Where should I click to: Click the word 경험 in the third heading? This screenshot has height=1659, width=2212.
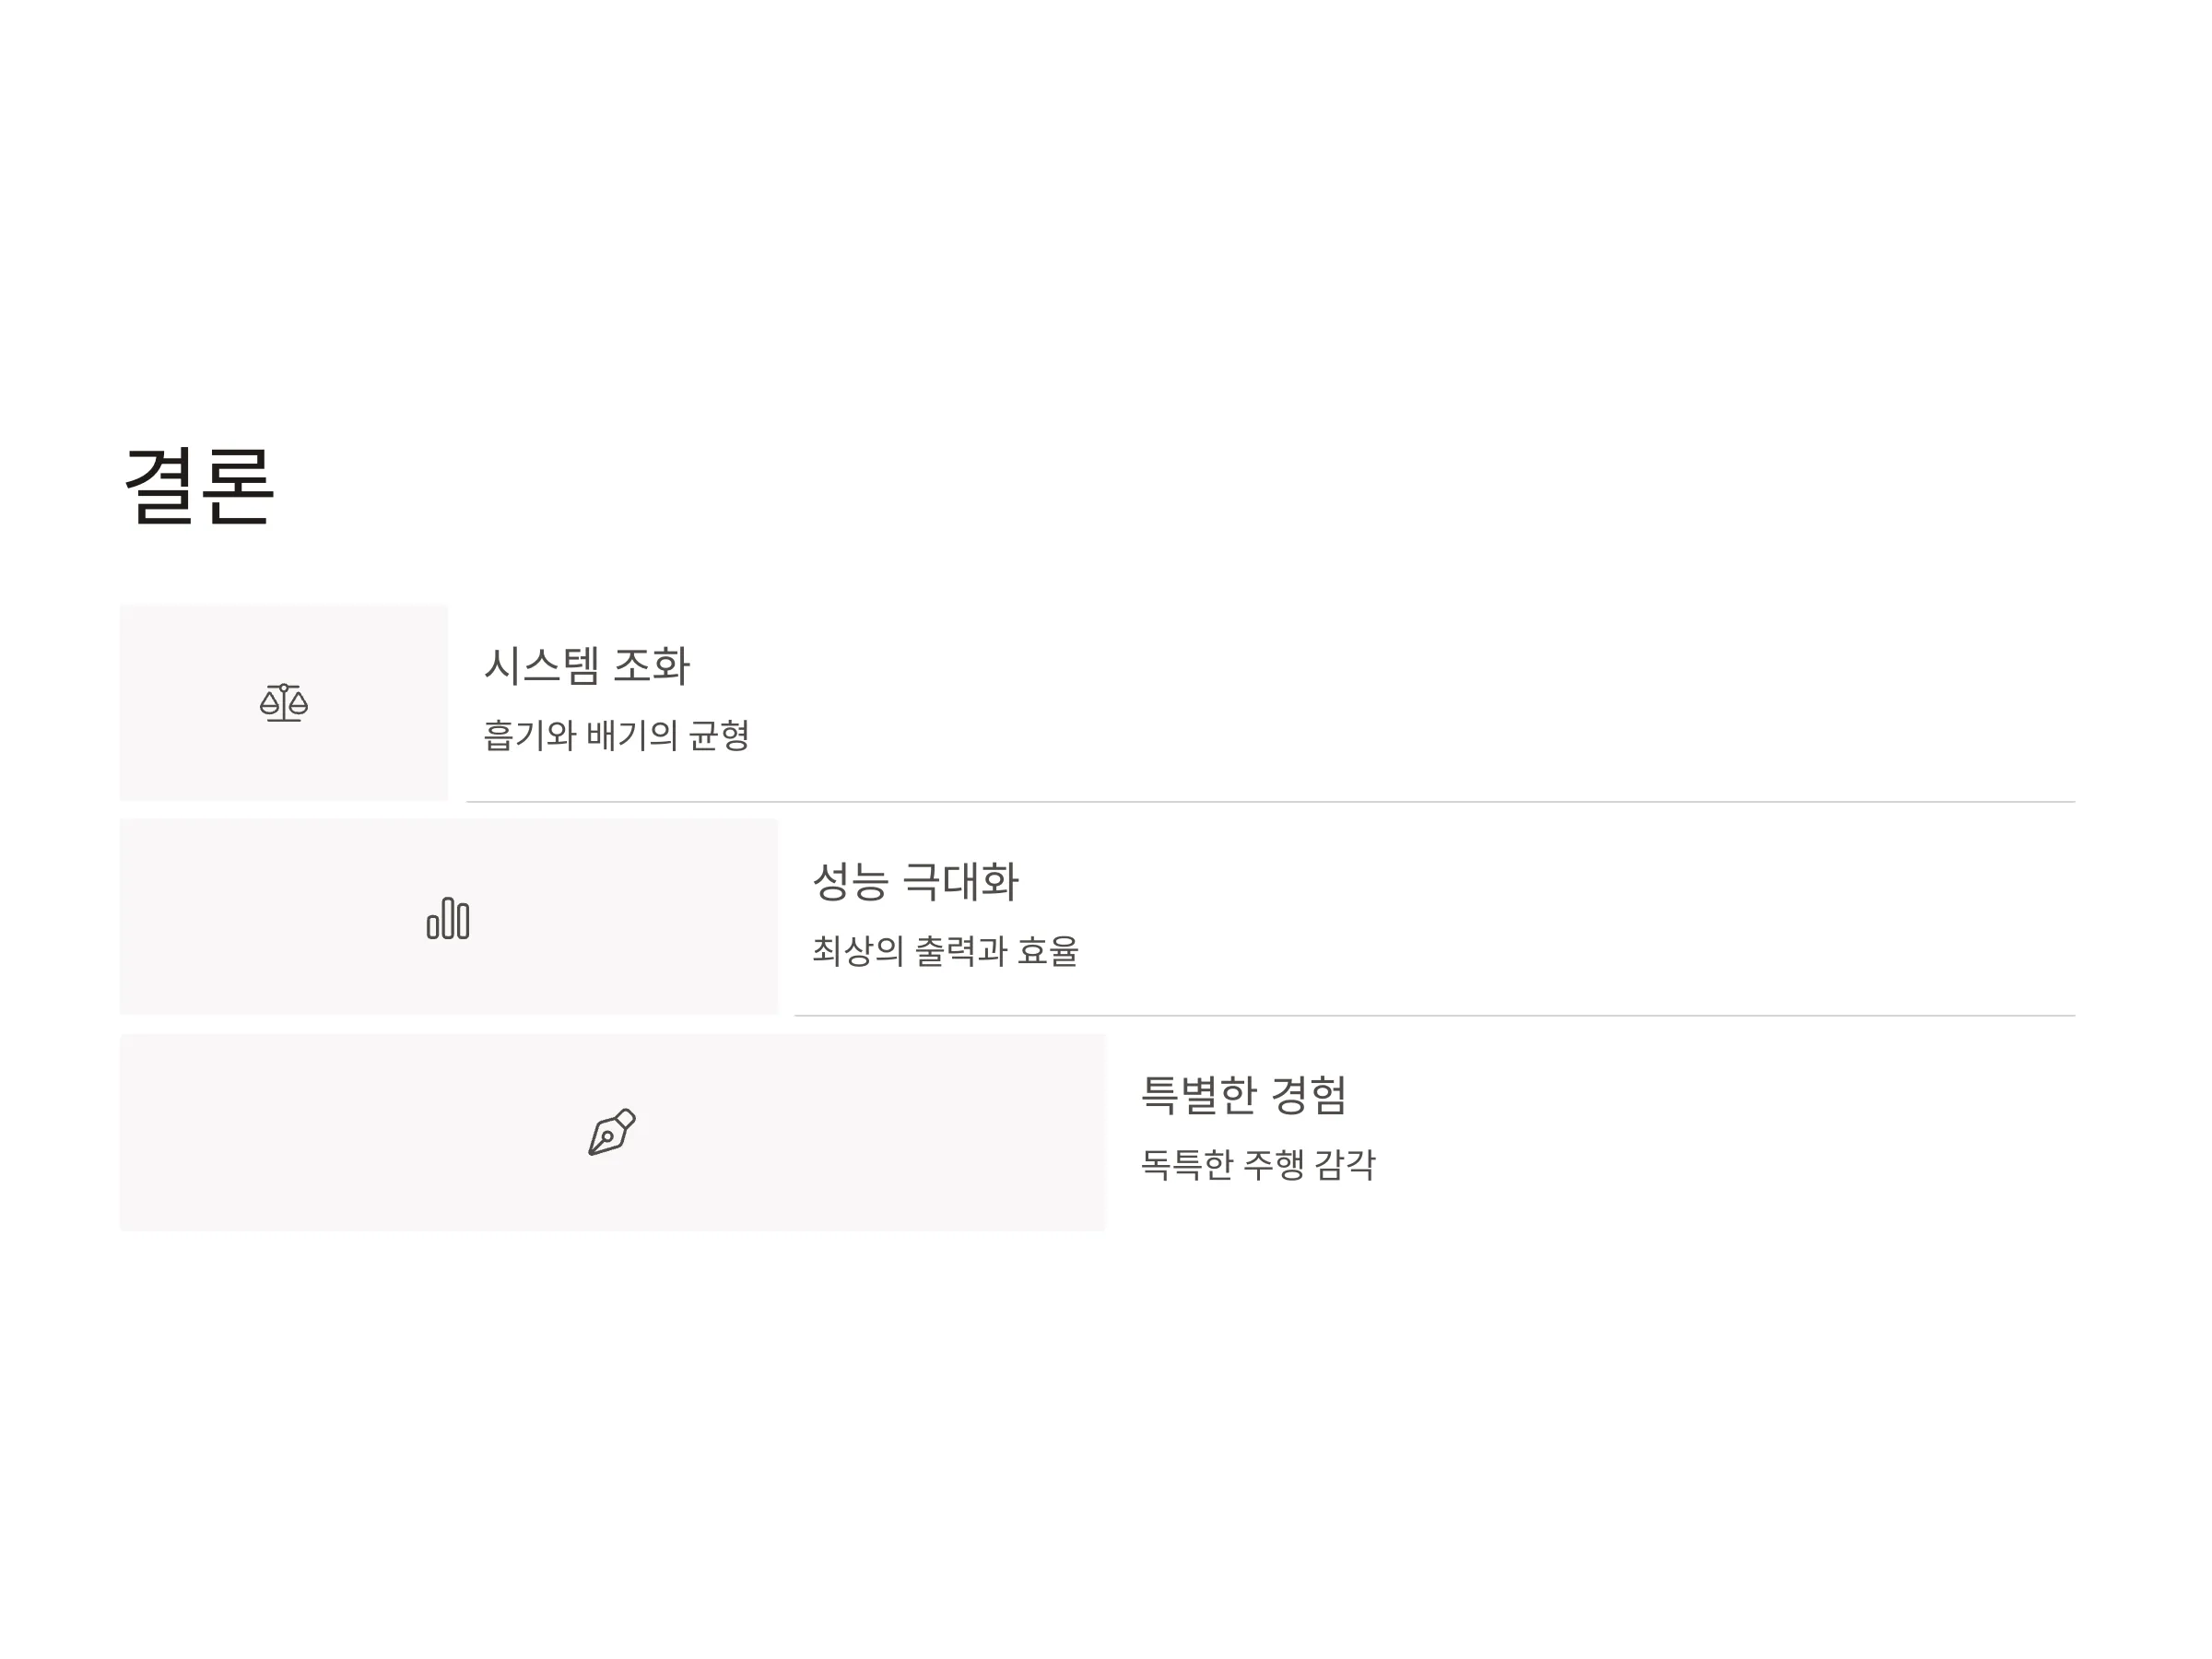(x=1309, y=1096)
